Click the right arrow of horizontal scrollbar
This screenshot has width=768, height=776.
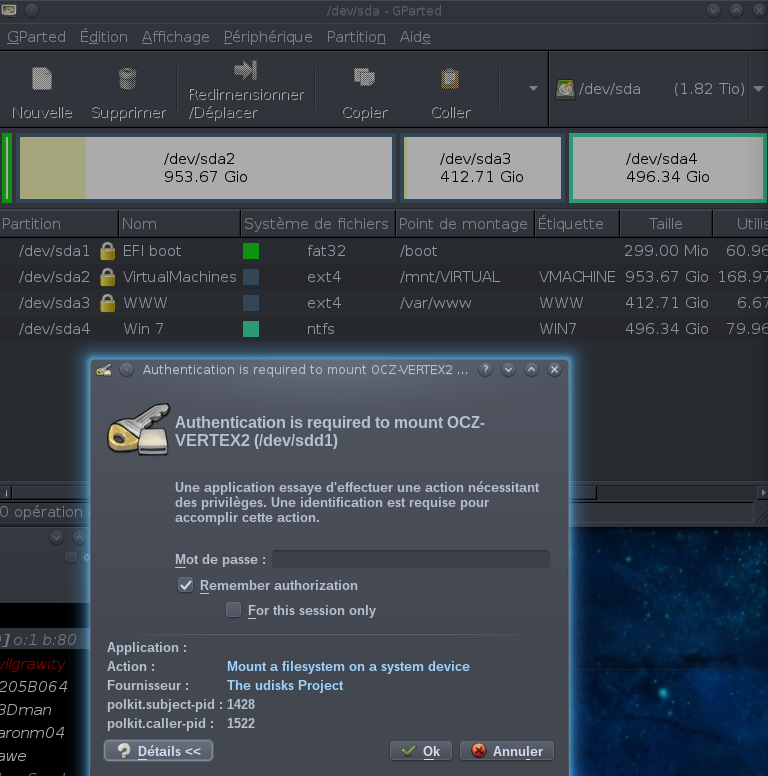(x=763, y=493)
